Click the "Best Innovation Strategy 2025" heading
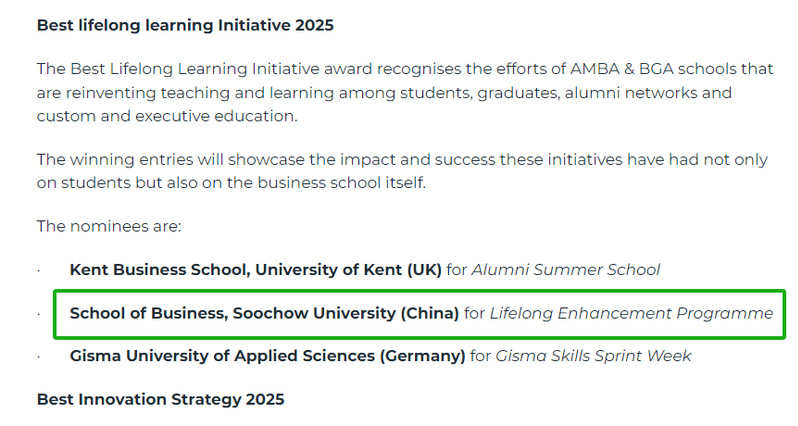Image resolution: width=798 pixels, height=426 pixels. pos(160,399)
